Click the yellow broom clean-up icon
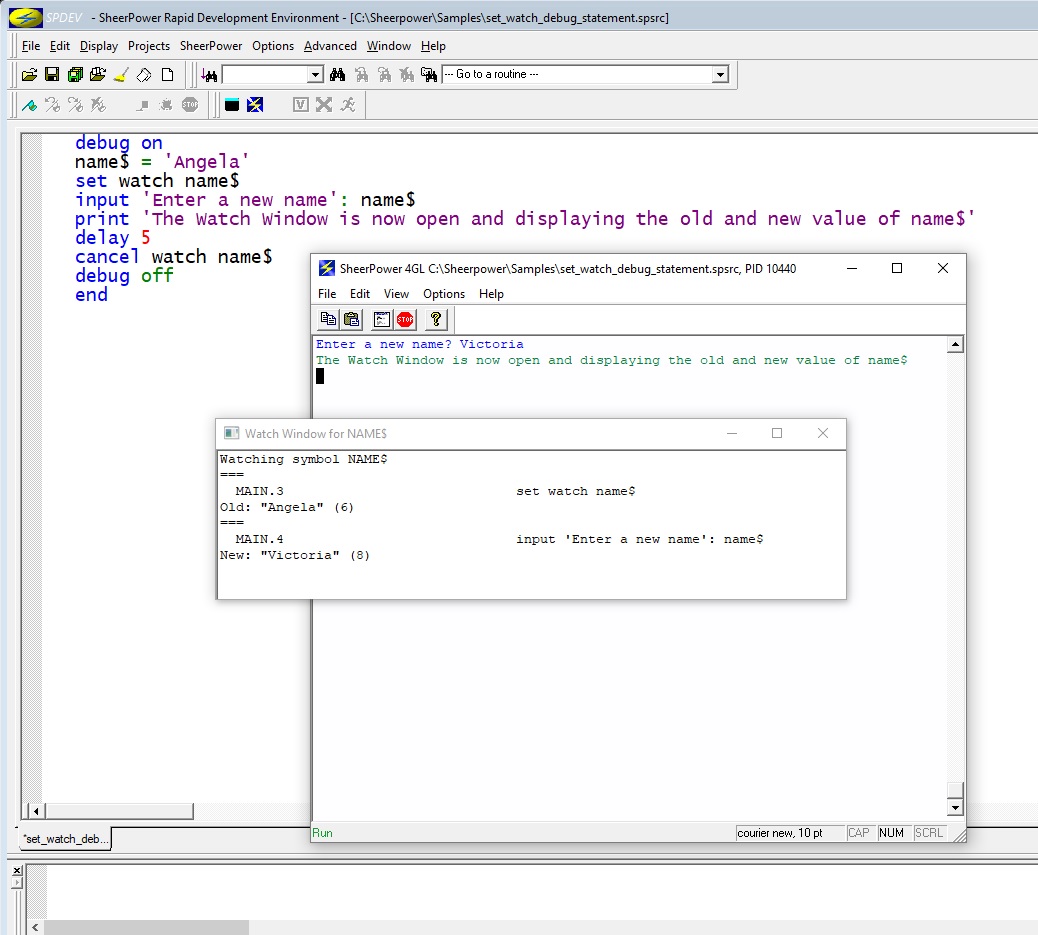Viewport: 1038px width, 935px height. point(121,75)
